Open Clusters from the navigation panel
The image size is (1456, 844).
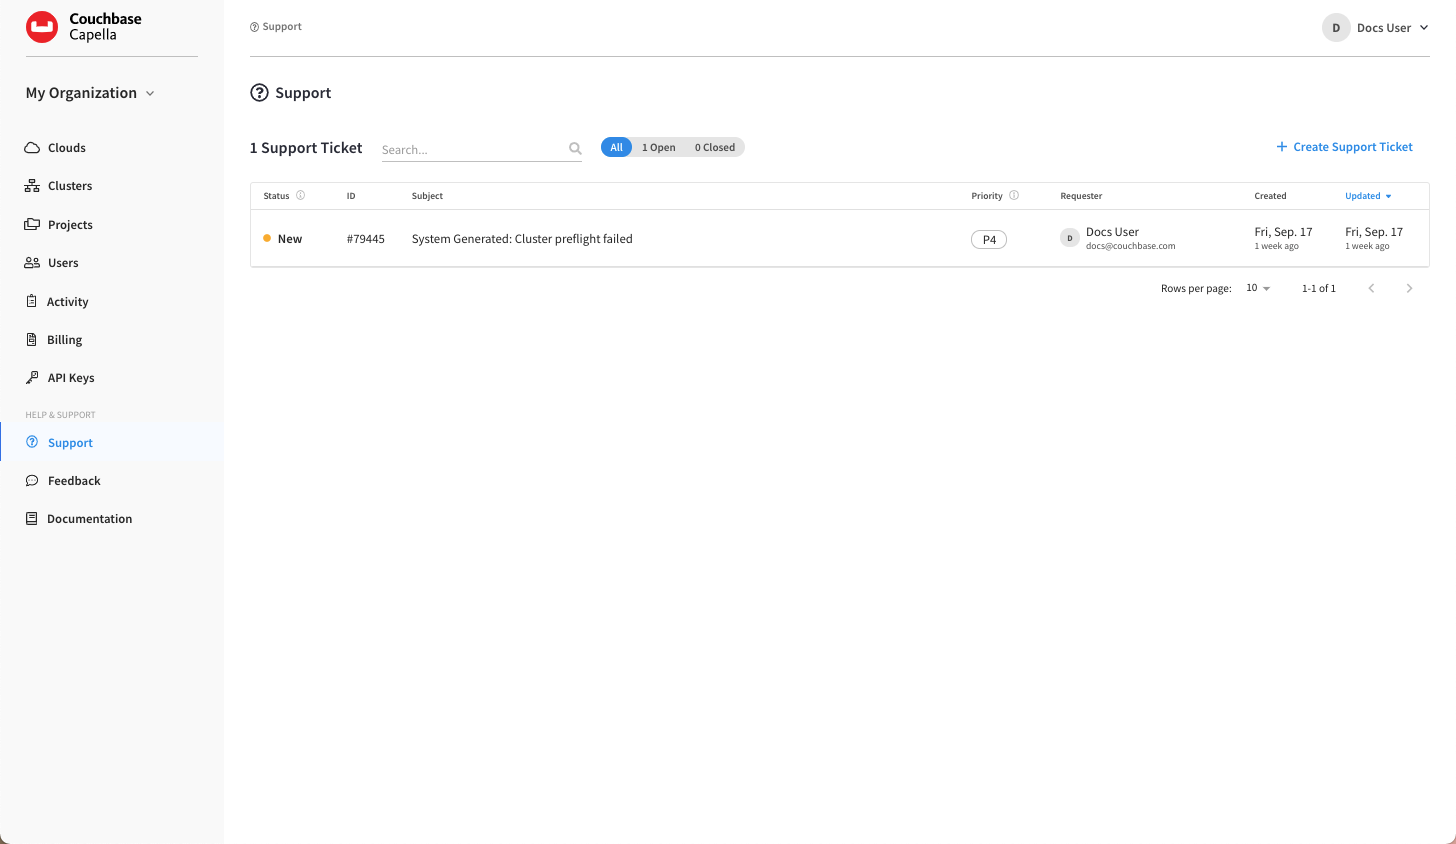pos(33,185)
